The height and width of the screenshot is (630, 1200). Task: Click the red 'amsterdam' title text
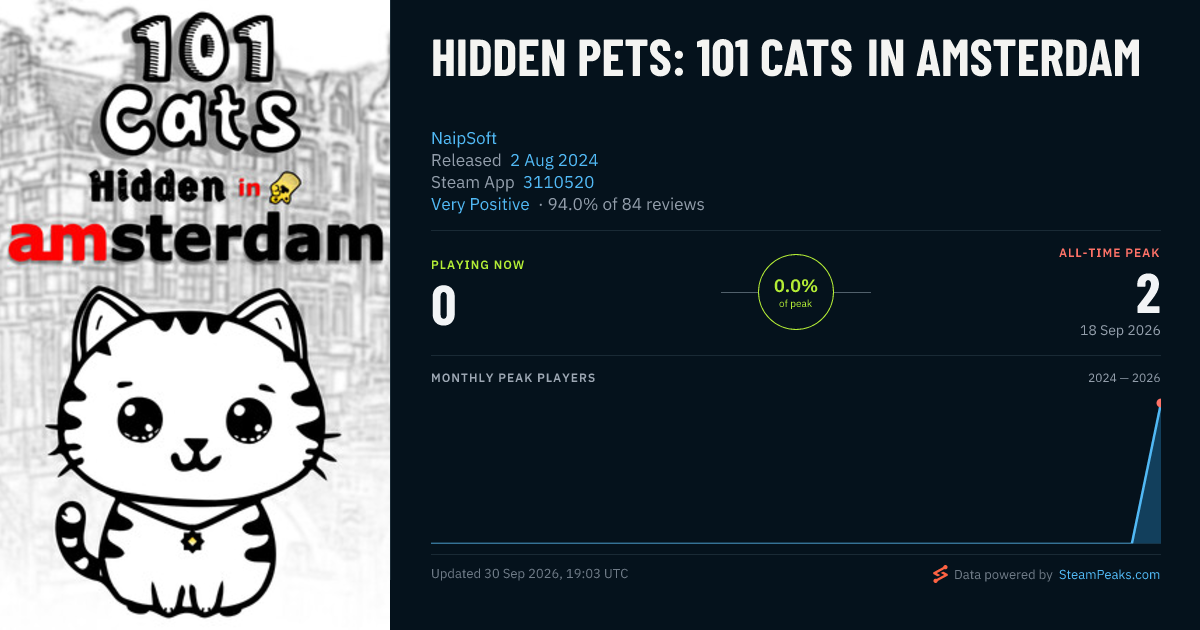click(195, 240)
